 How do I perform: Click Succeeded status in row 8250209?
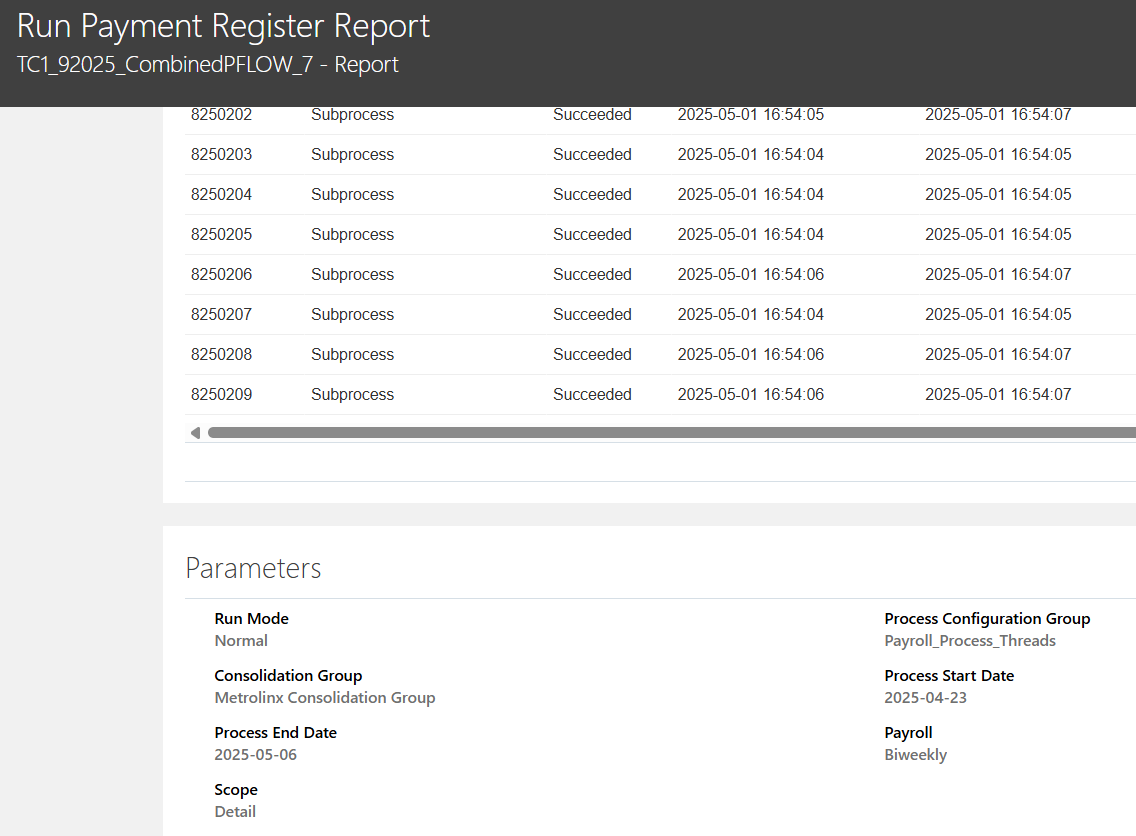coord(593,393)
